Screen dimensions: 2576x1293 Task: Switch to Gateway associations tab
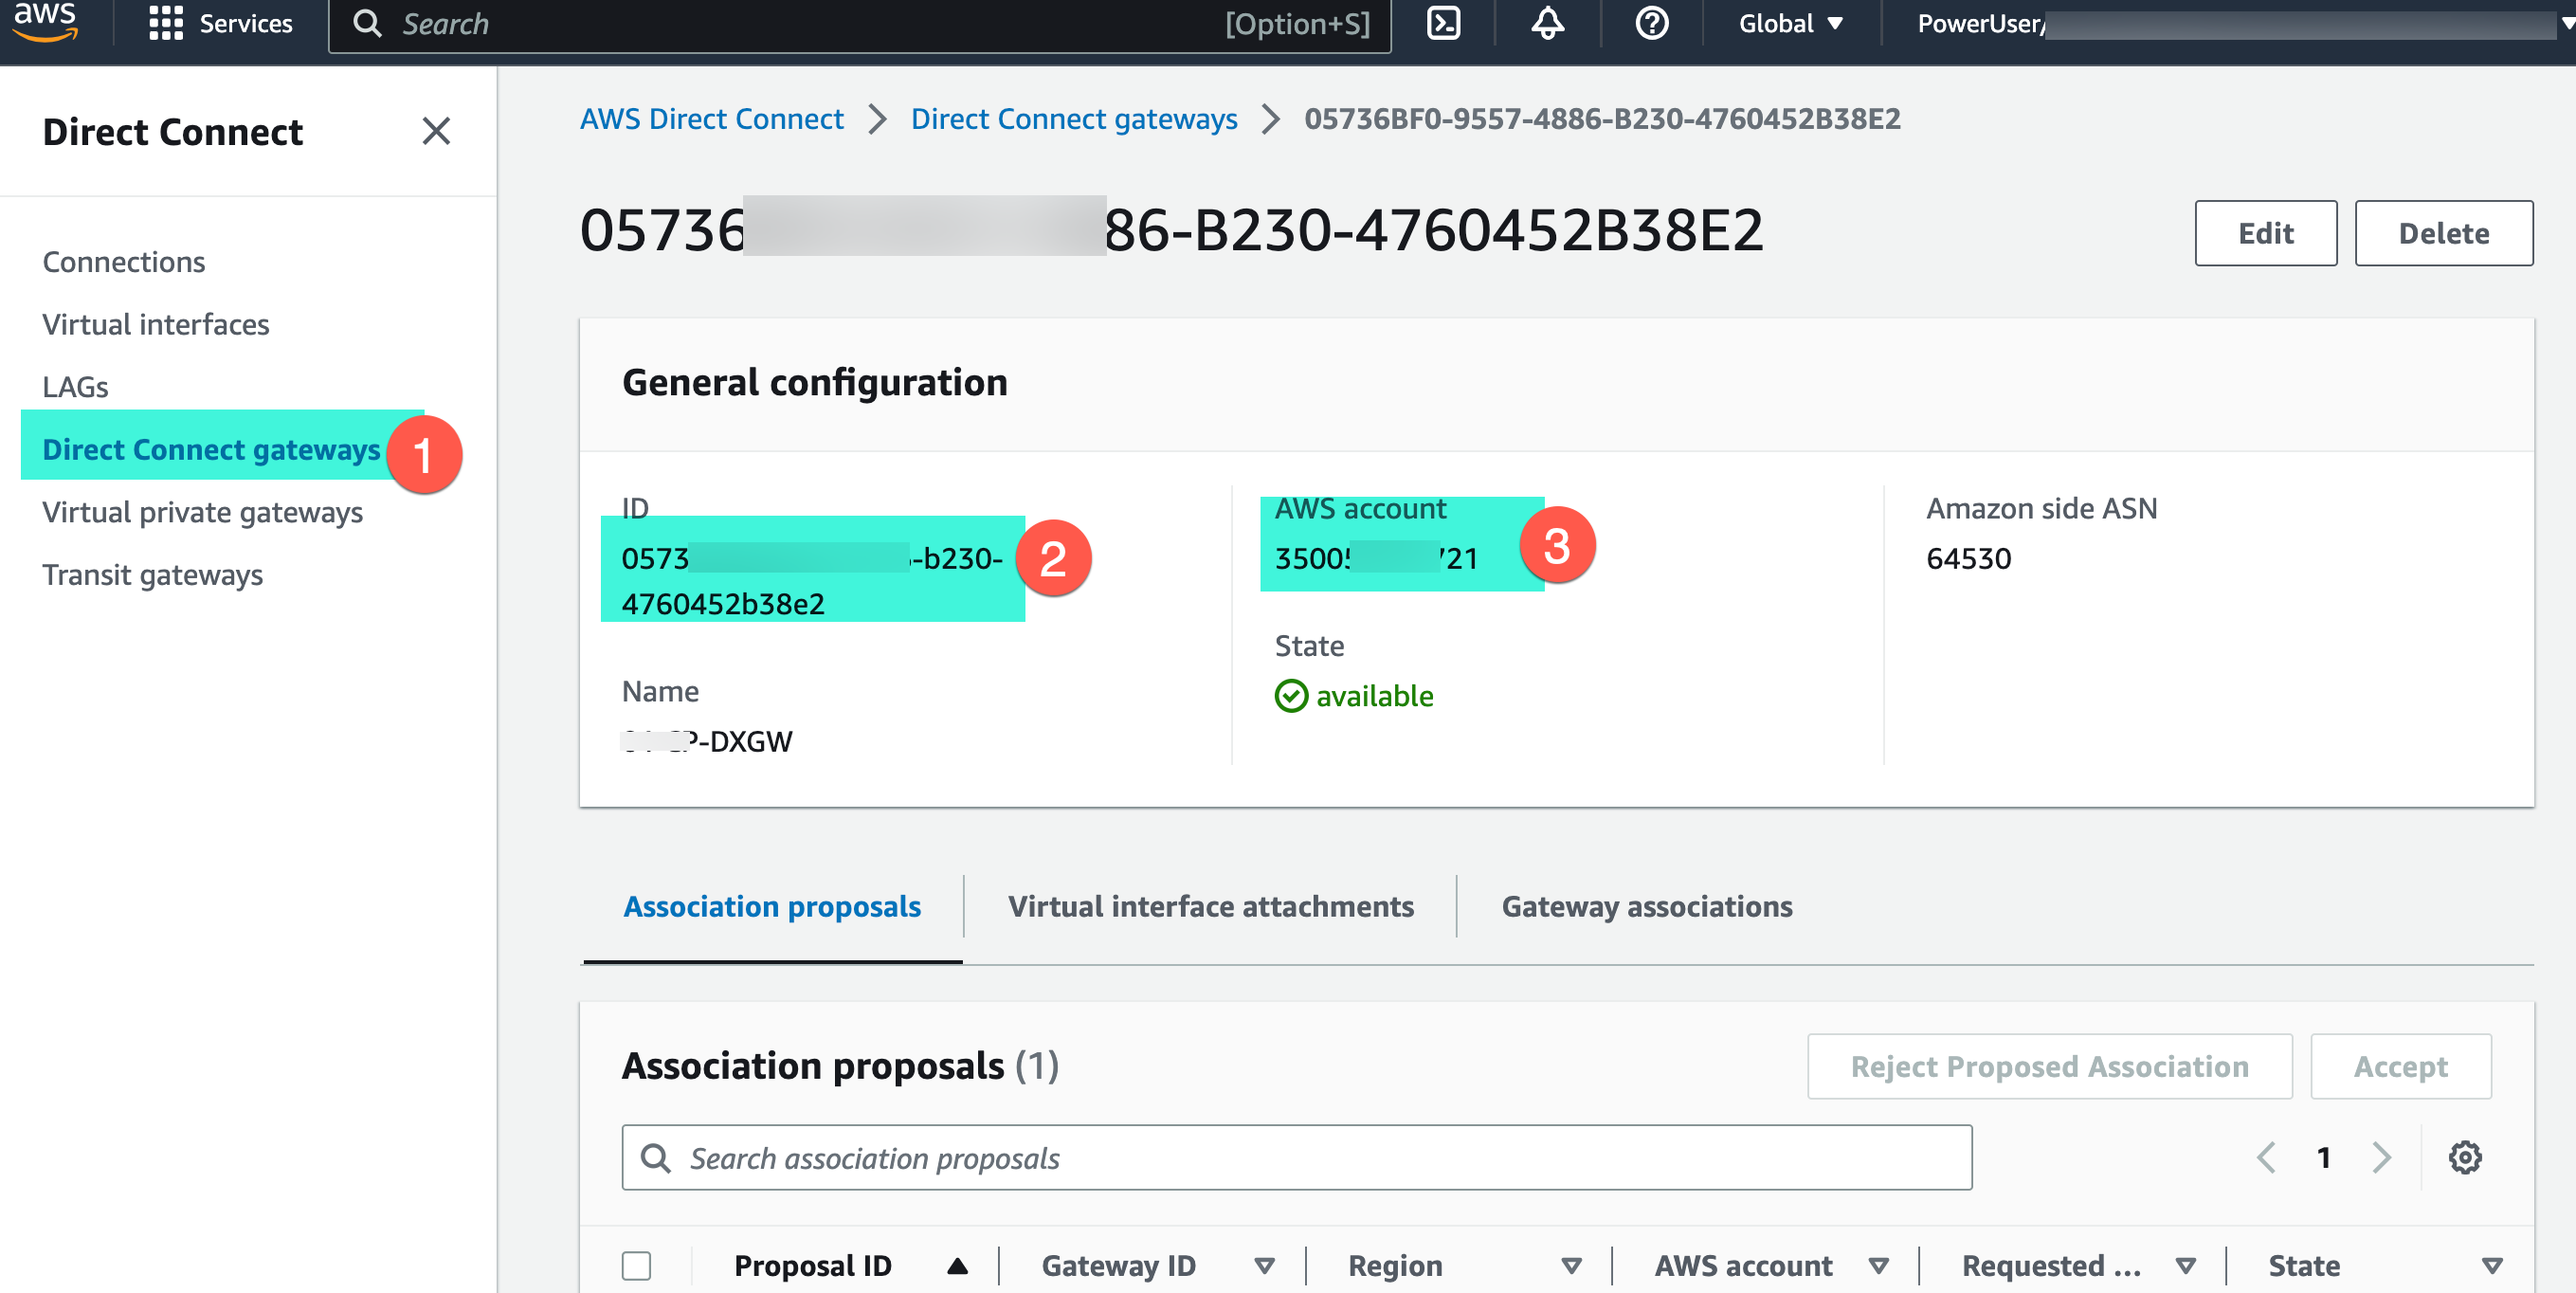(x=1646, y=906)
